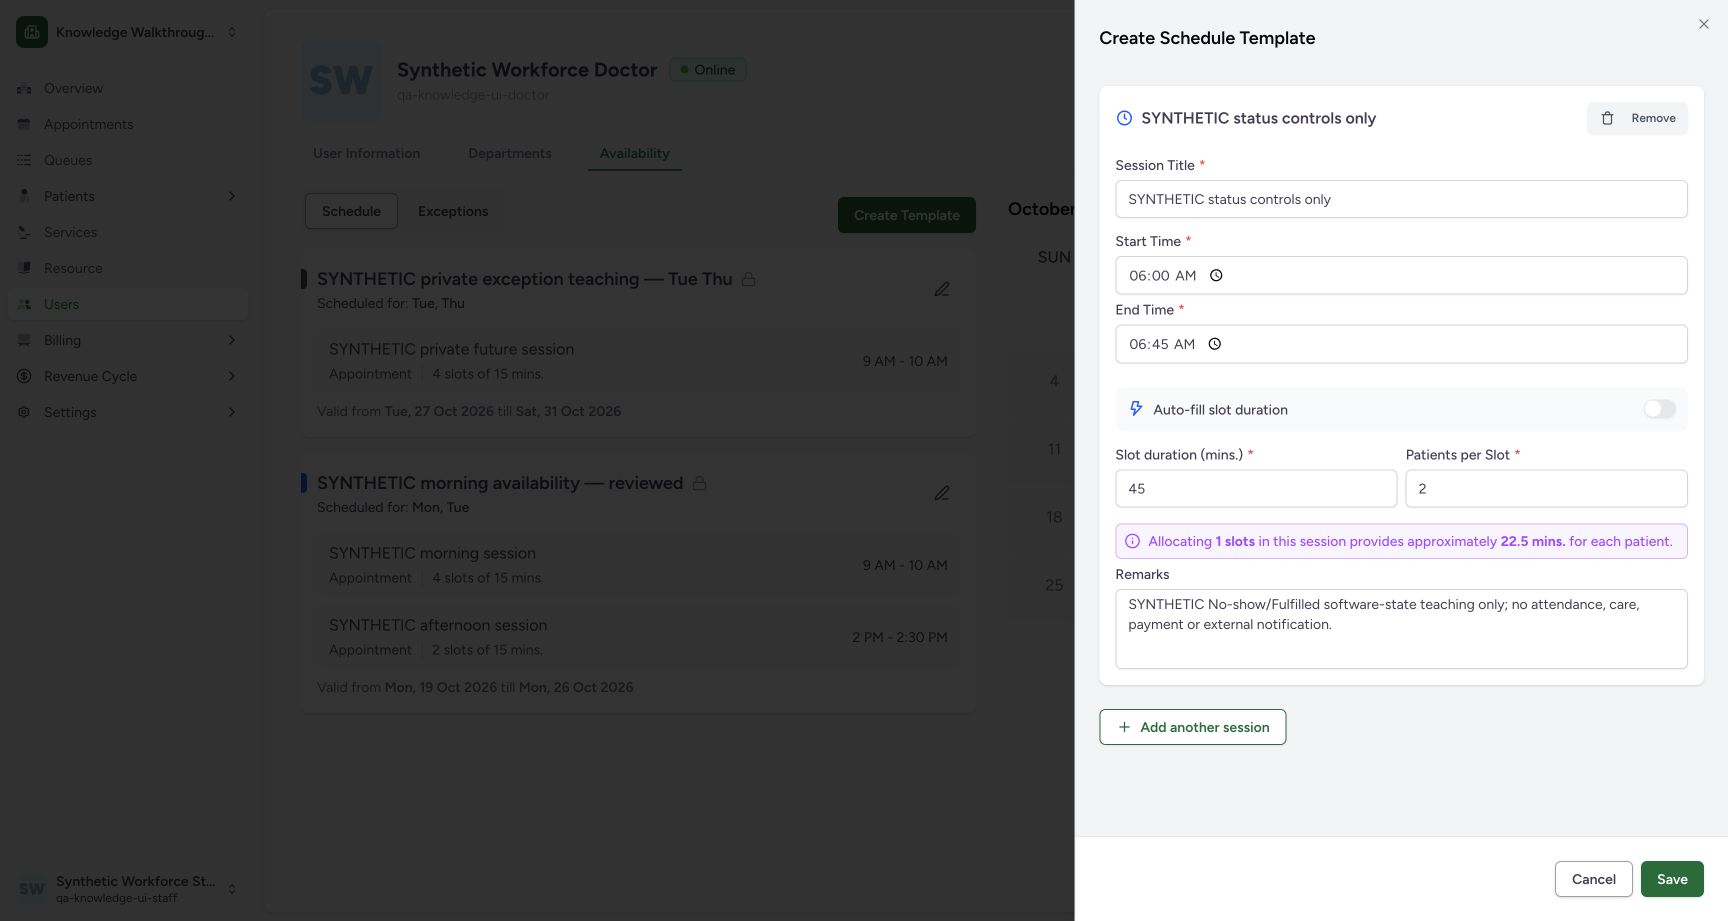Click the Slot duration input field

[1256, 489]
